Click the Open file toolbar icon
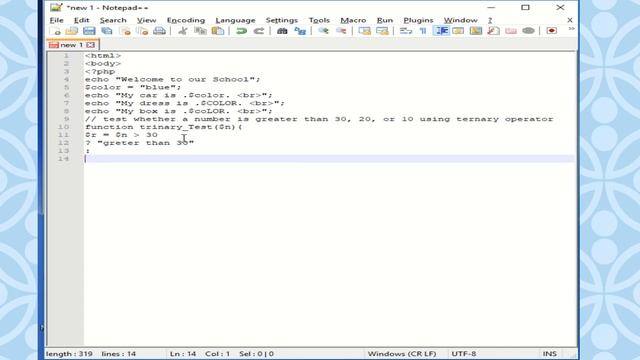The image size is (640, 360). pos(72,31)
